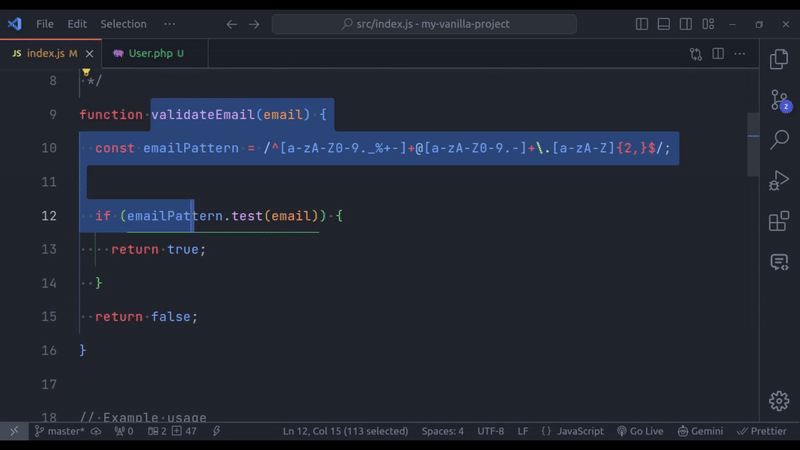
Task: Switch to User.php tab
Action: pyautogui.click(x=155, y=53)
